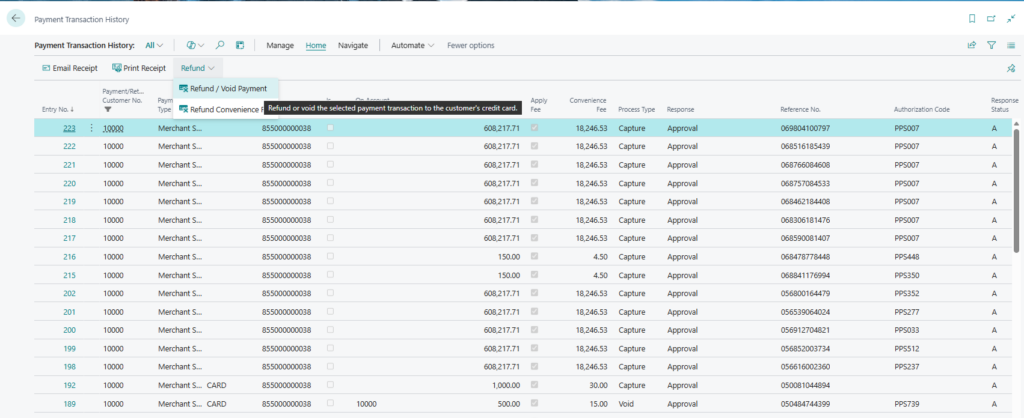This screenshot has width=1024, height=418.
Task: Click Print Receipt
Action: (x=139, y=68)
